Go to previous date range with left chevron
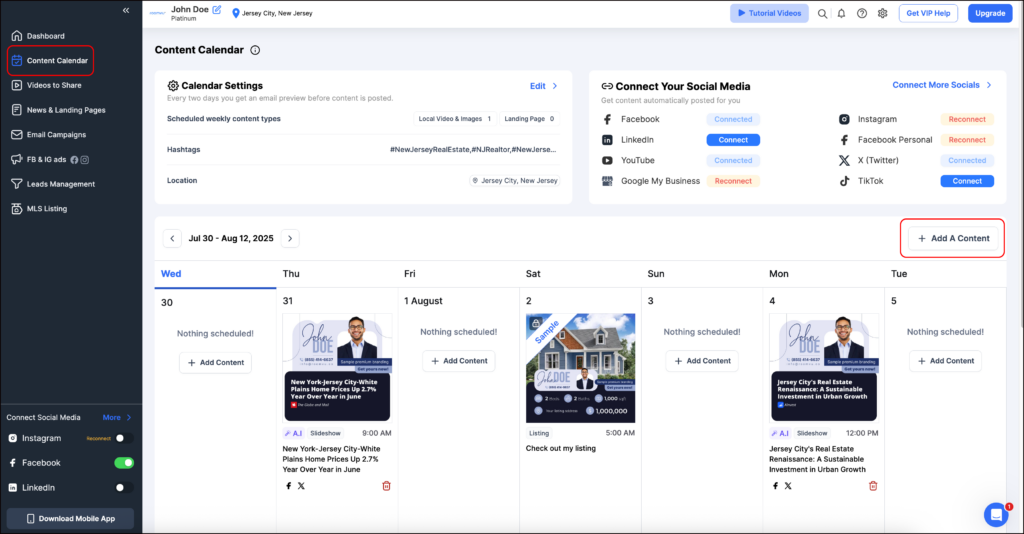Viewport: 1024px width, 534px height. pos(172,238)
